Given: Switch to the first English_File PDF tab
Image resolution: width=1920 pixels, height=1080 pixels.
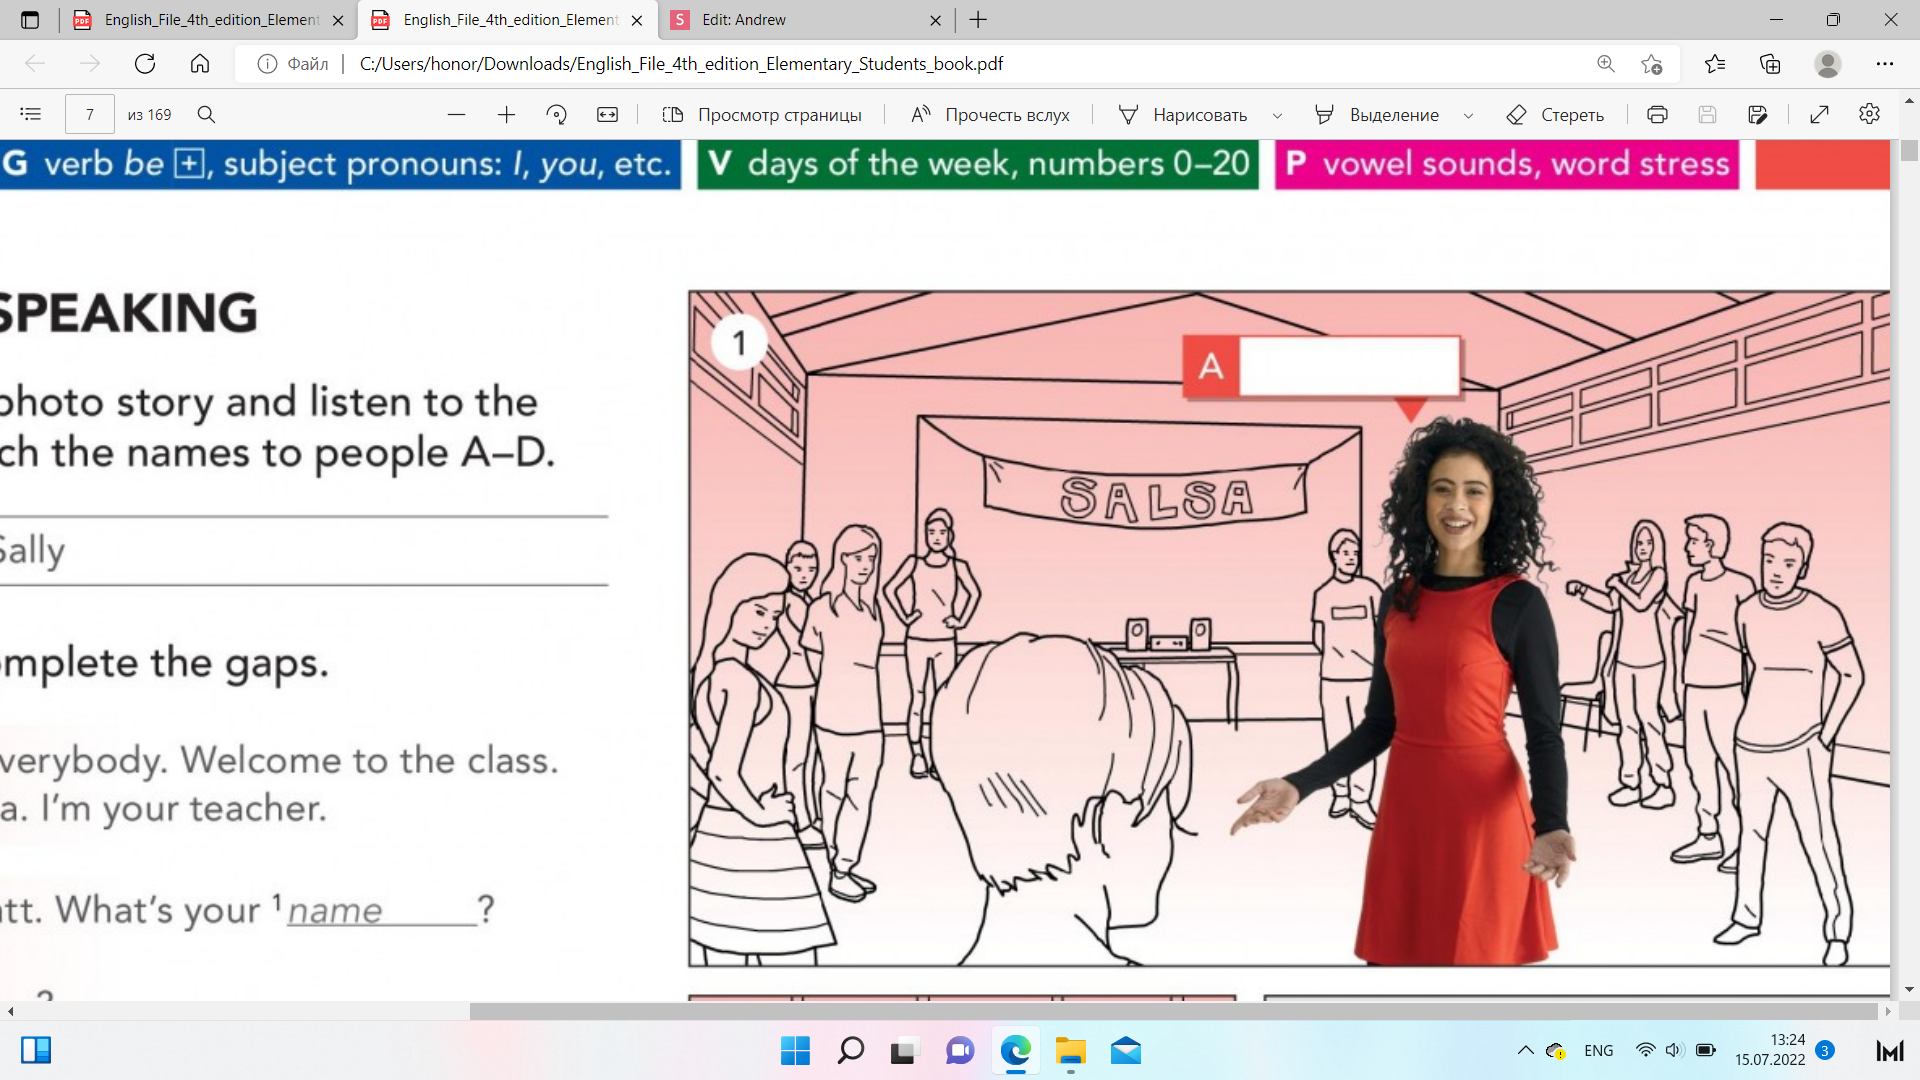Looking at the screenshot, I should tap(210, 20).
